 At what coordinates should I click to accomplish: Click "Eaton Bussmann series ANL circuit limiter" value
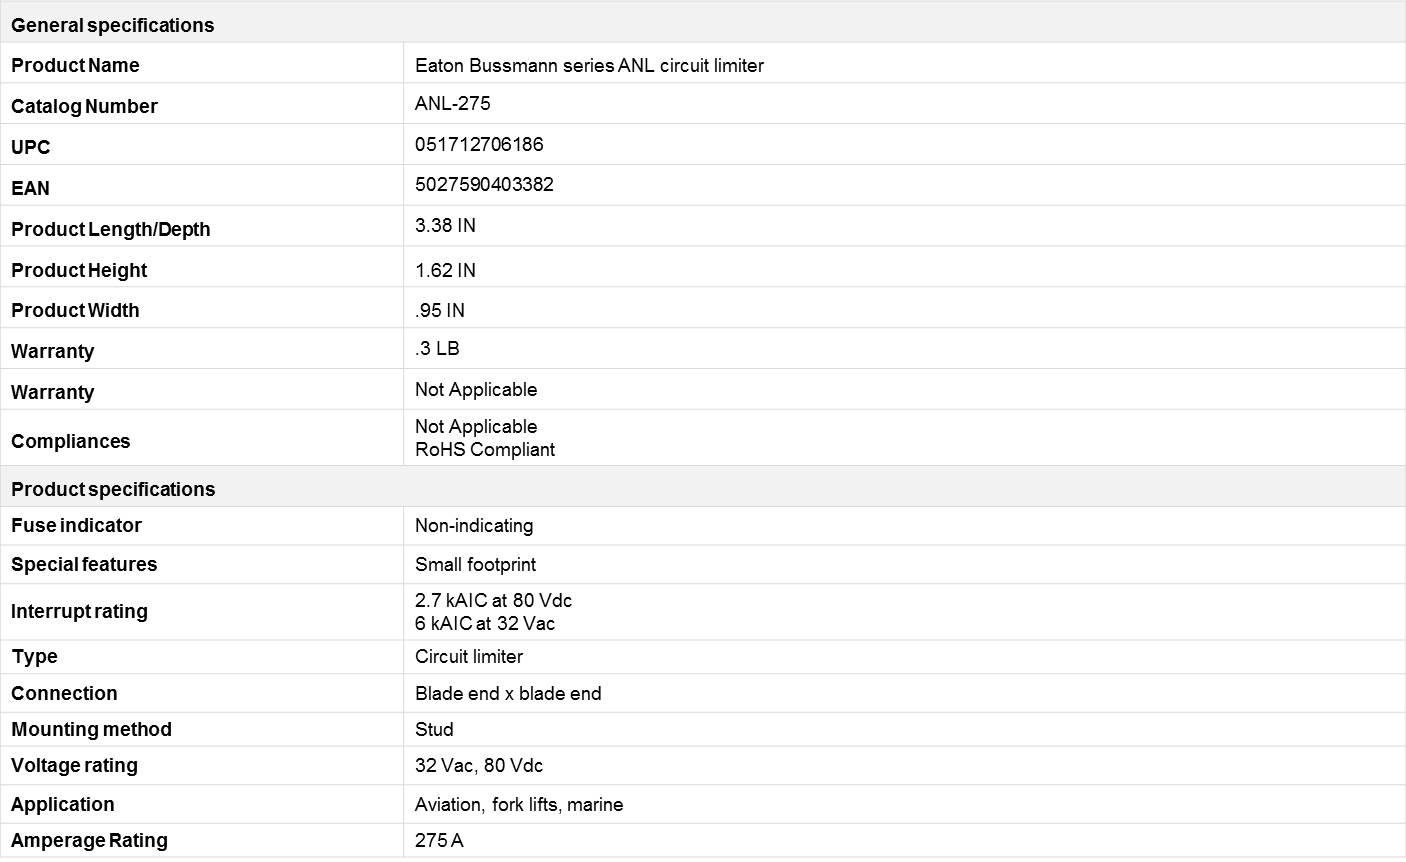[589, 65]
